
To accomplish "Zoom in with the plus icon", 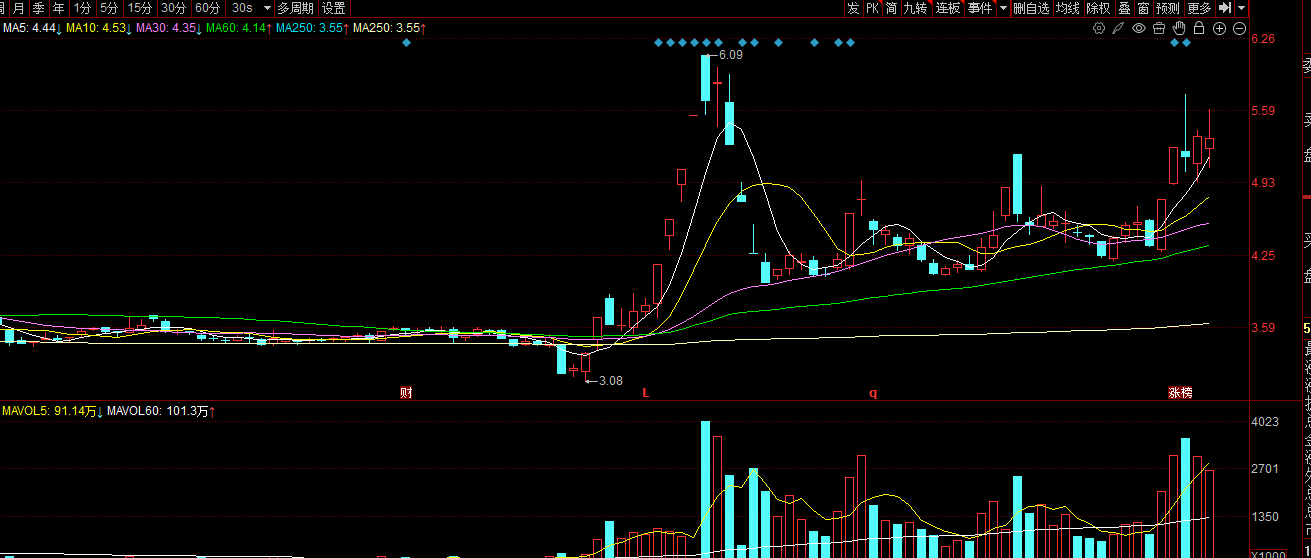I will [x=1219, y=28].
